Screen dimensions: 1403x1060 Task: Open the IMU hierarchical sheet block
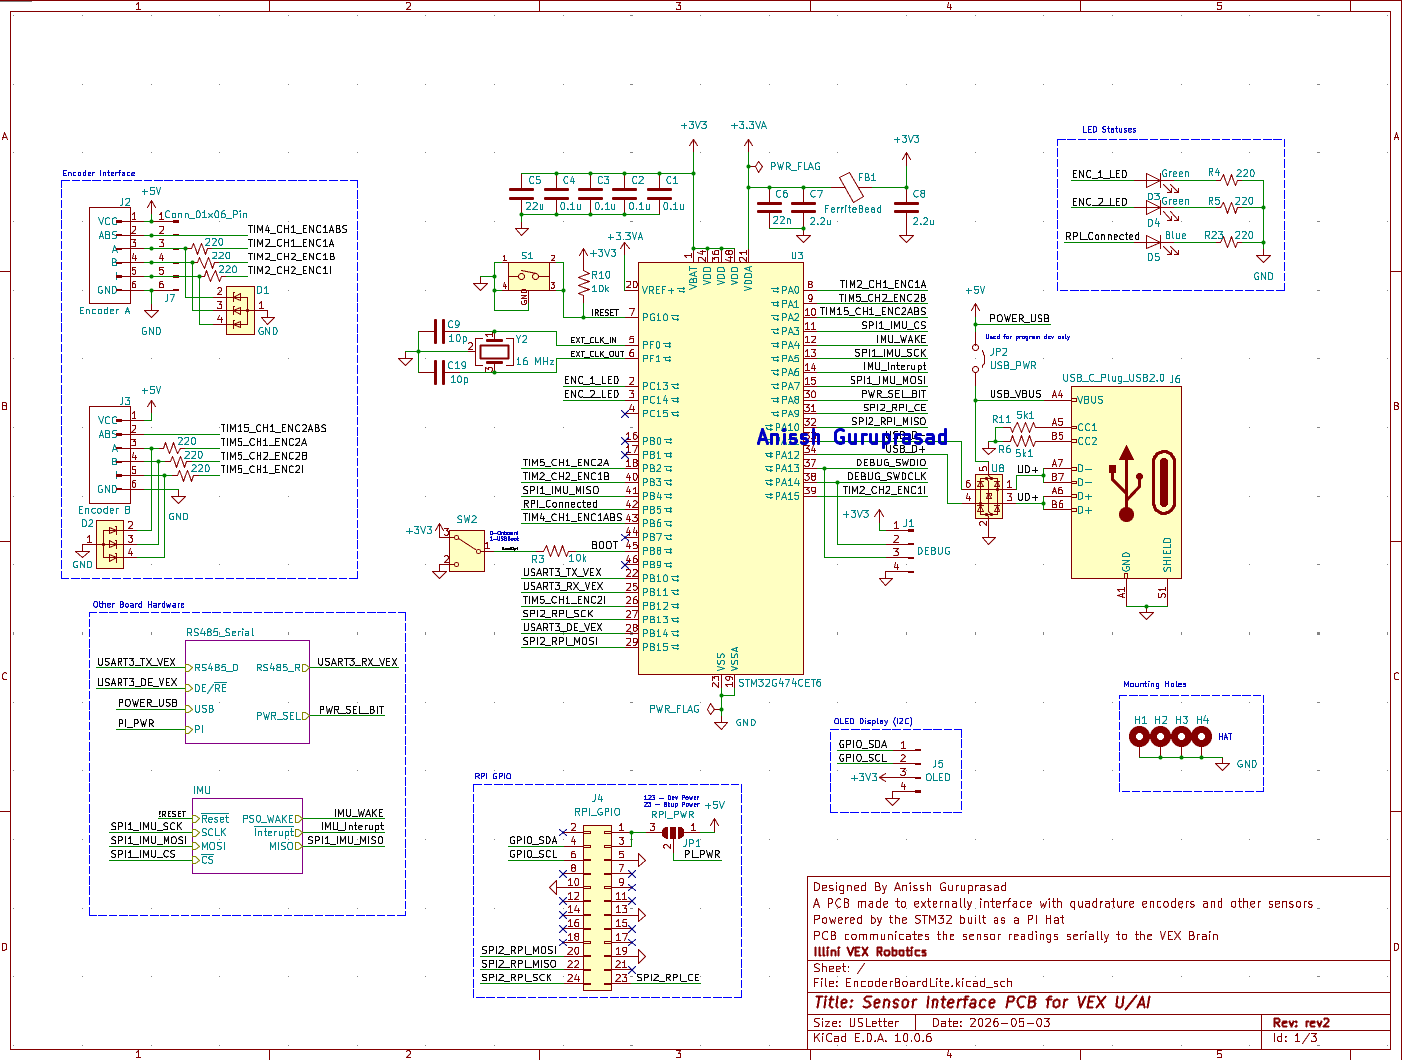tap(248, 836)
